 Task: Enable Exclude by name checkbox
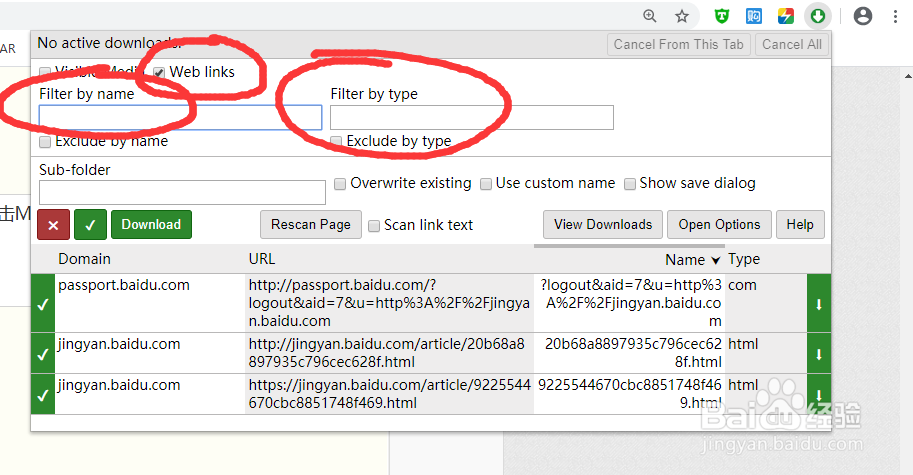(45, 142)
